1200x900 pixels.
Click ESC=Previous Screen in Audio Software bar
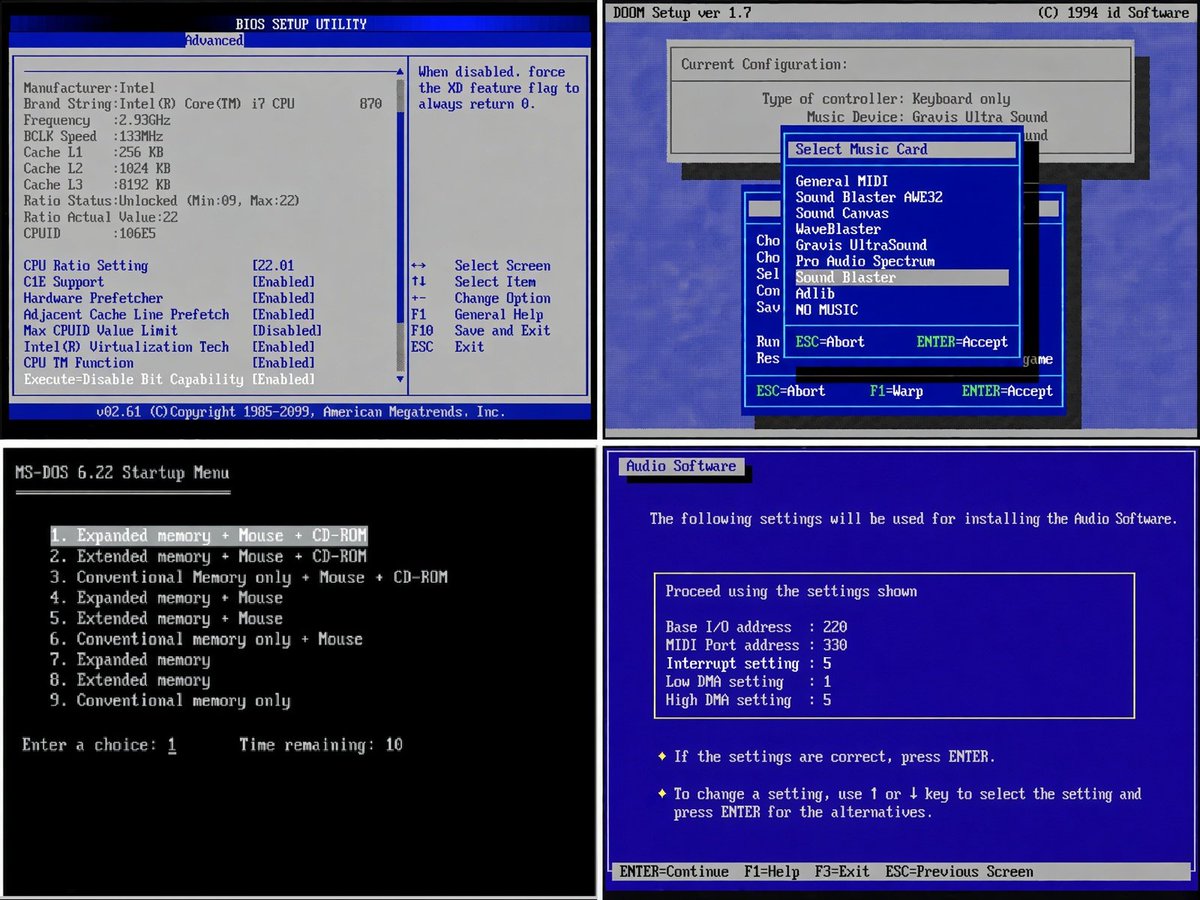959,872
